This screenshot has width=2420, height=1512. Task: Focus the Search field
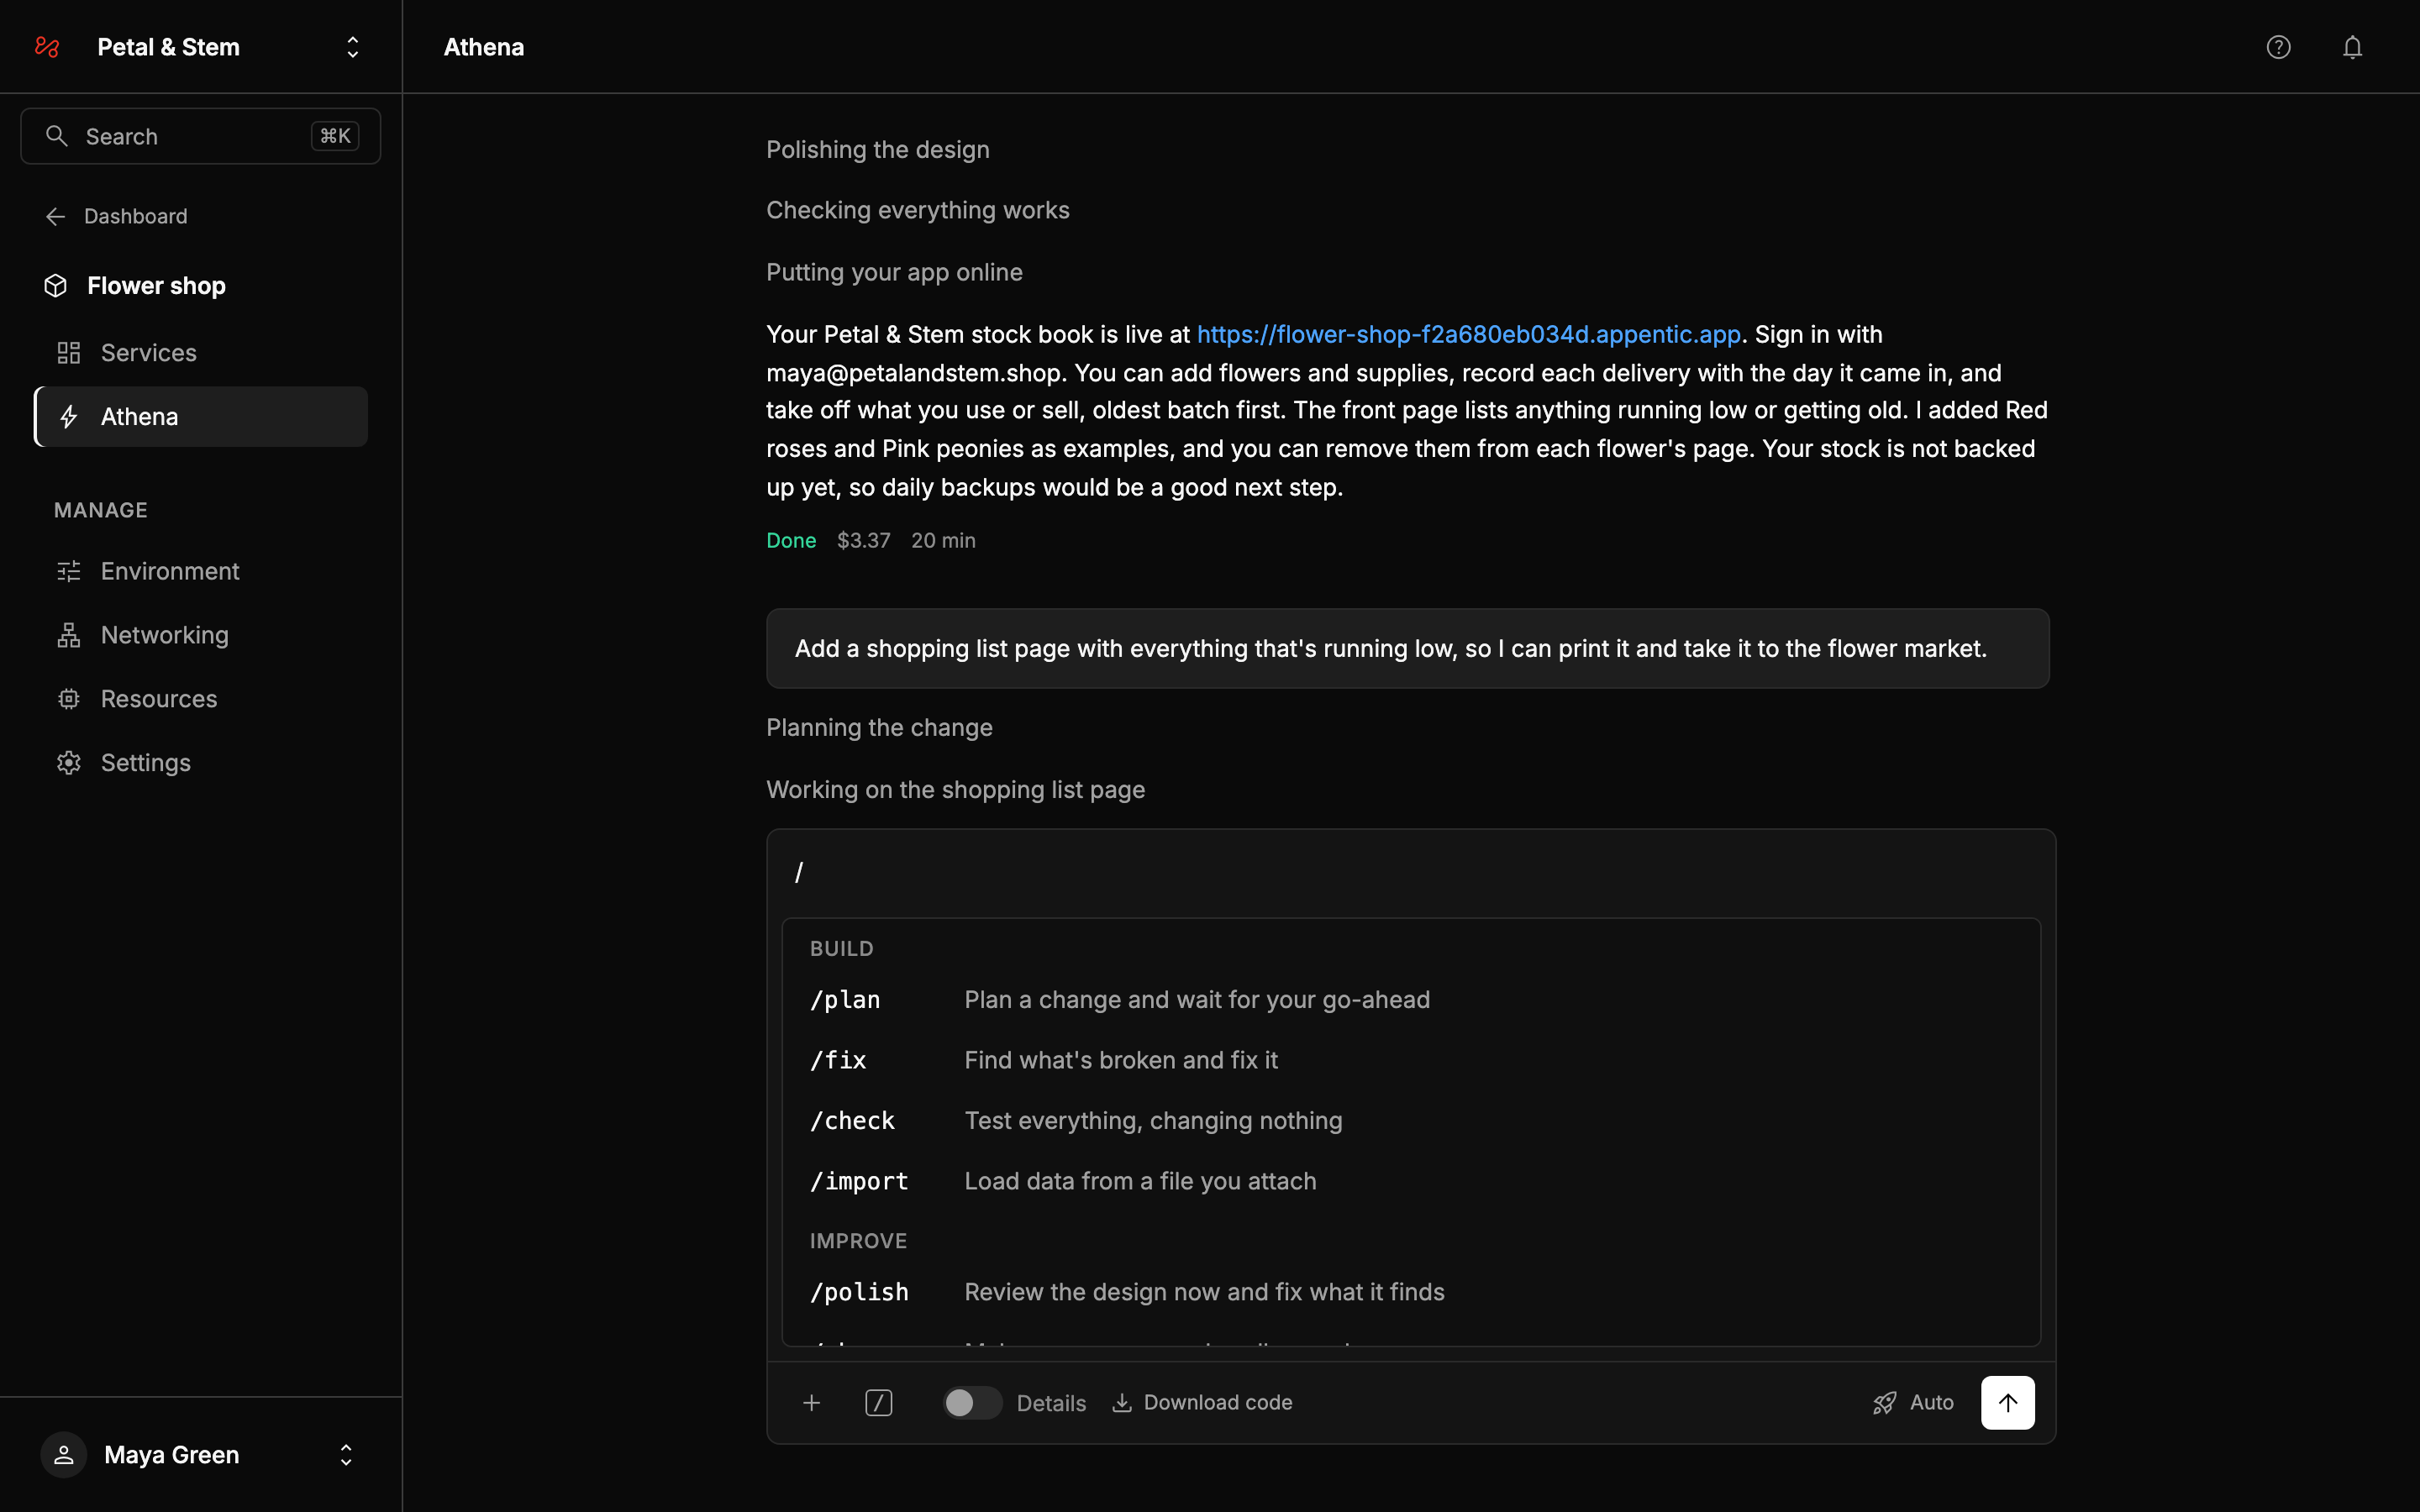pos(201,136)
